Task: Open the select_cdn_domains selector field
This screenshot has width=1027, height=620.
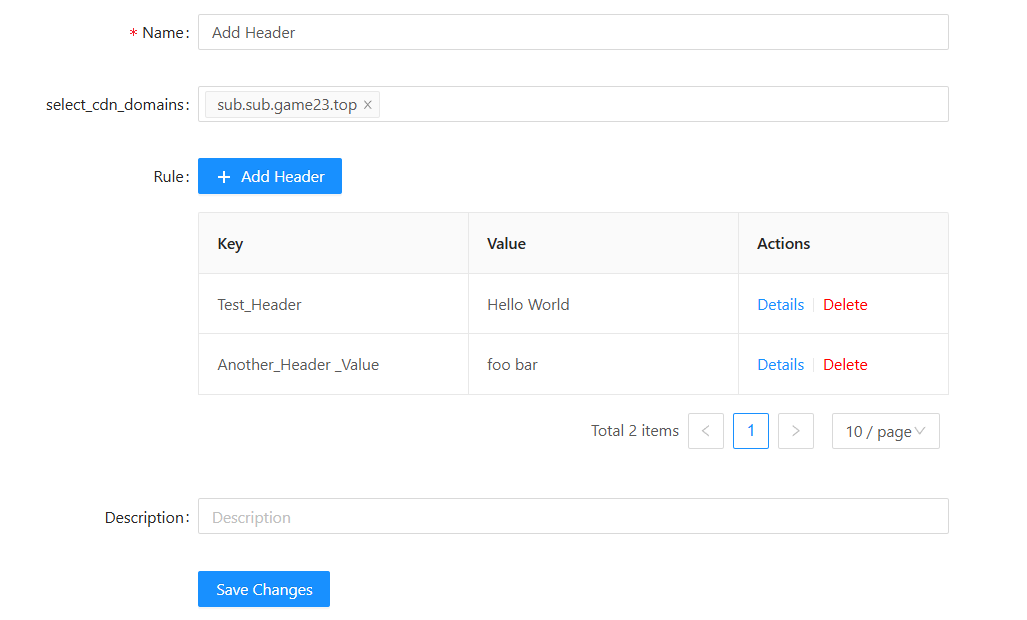Action: tap(660, 104)
